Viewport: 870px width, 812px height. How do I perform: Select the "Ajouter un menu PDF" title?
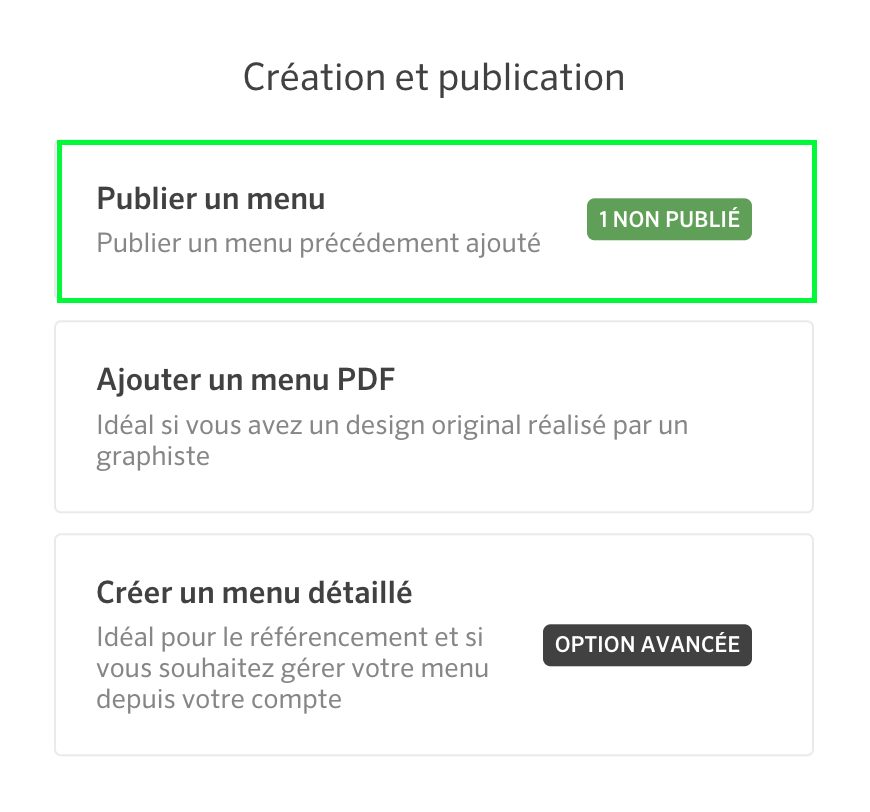[246, 381]
